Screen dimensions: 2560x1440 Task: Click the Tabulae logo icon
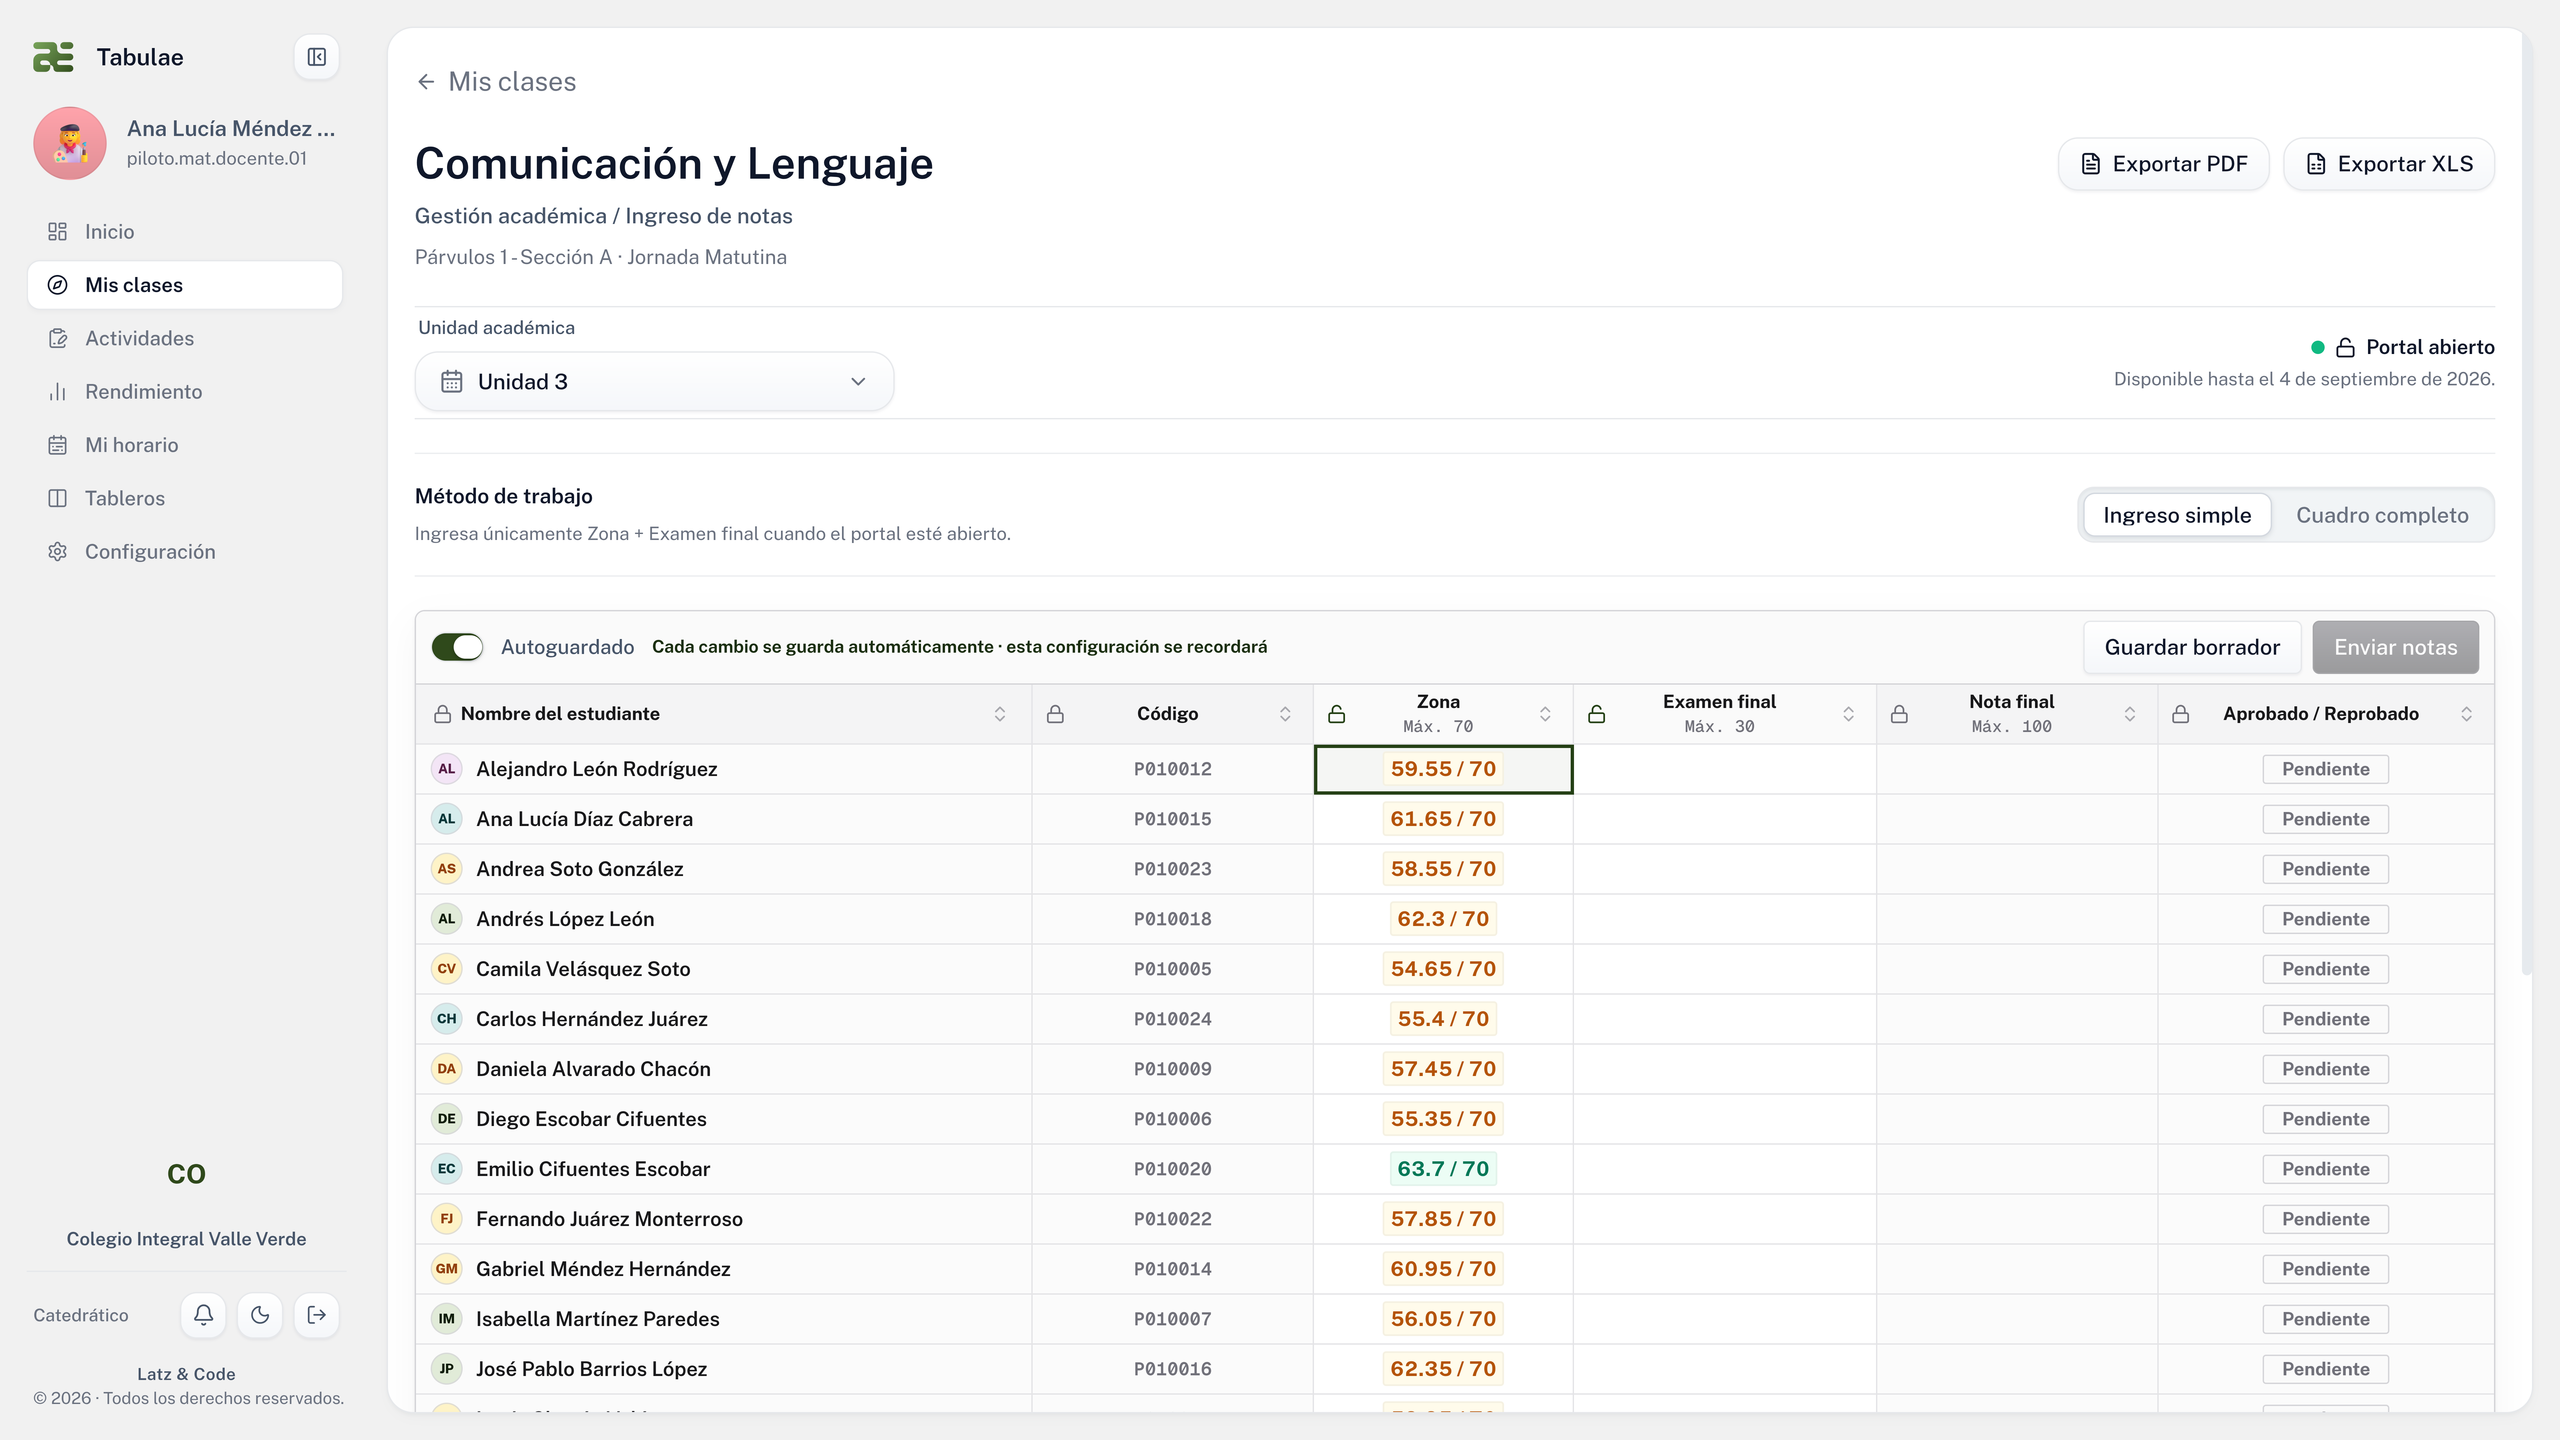tap(53, 57)
